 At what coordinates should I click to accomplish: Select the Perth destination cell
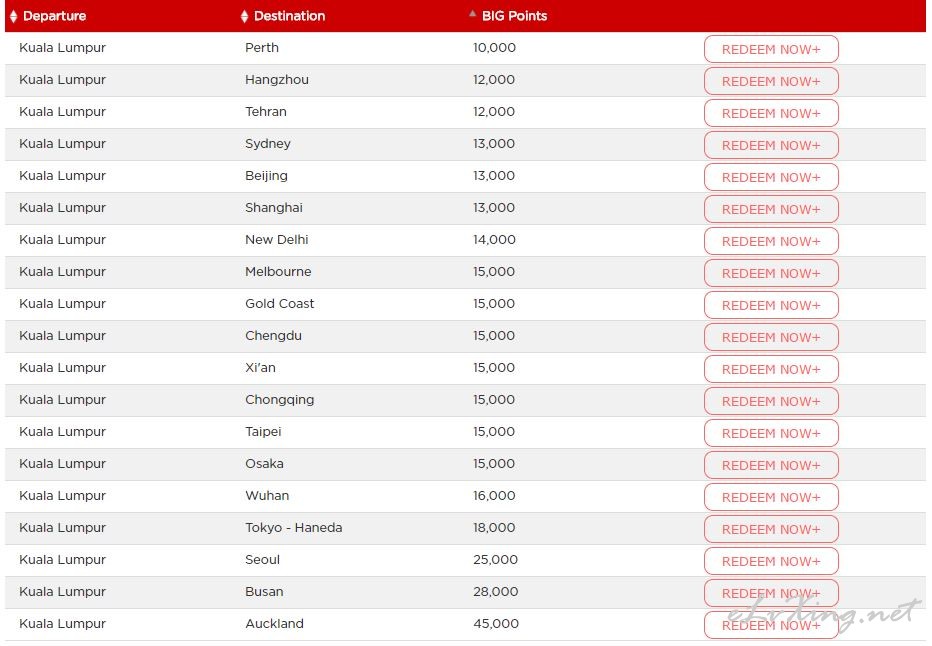click(262, 48)
